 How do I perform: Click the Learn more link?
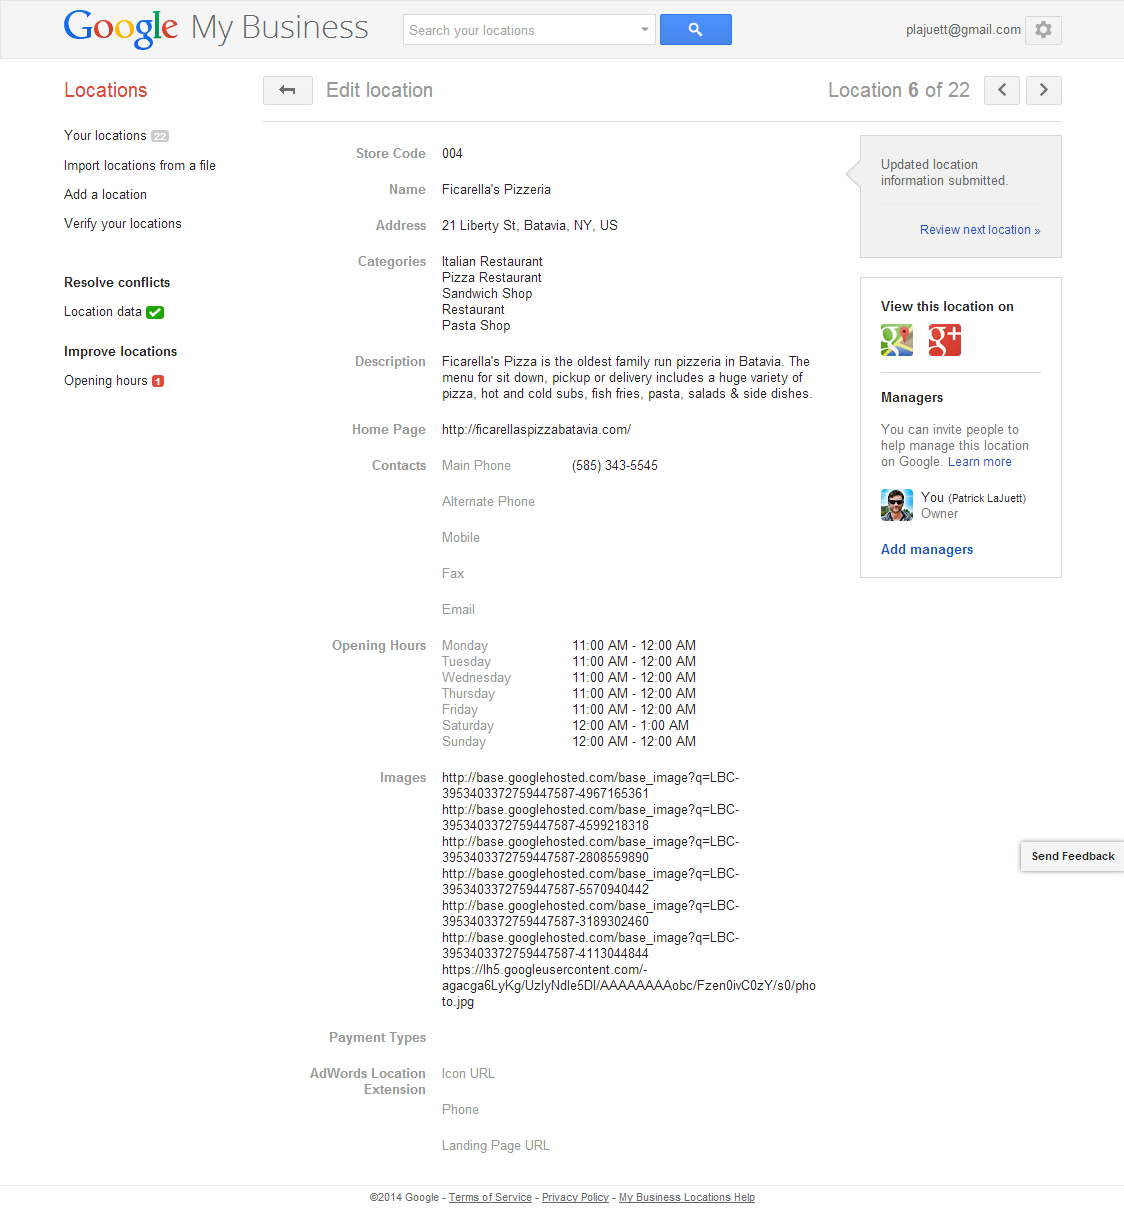point(980,462)
